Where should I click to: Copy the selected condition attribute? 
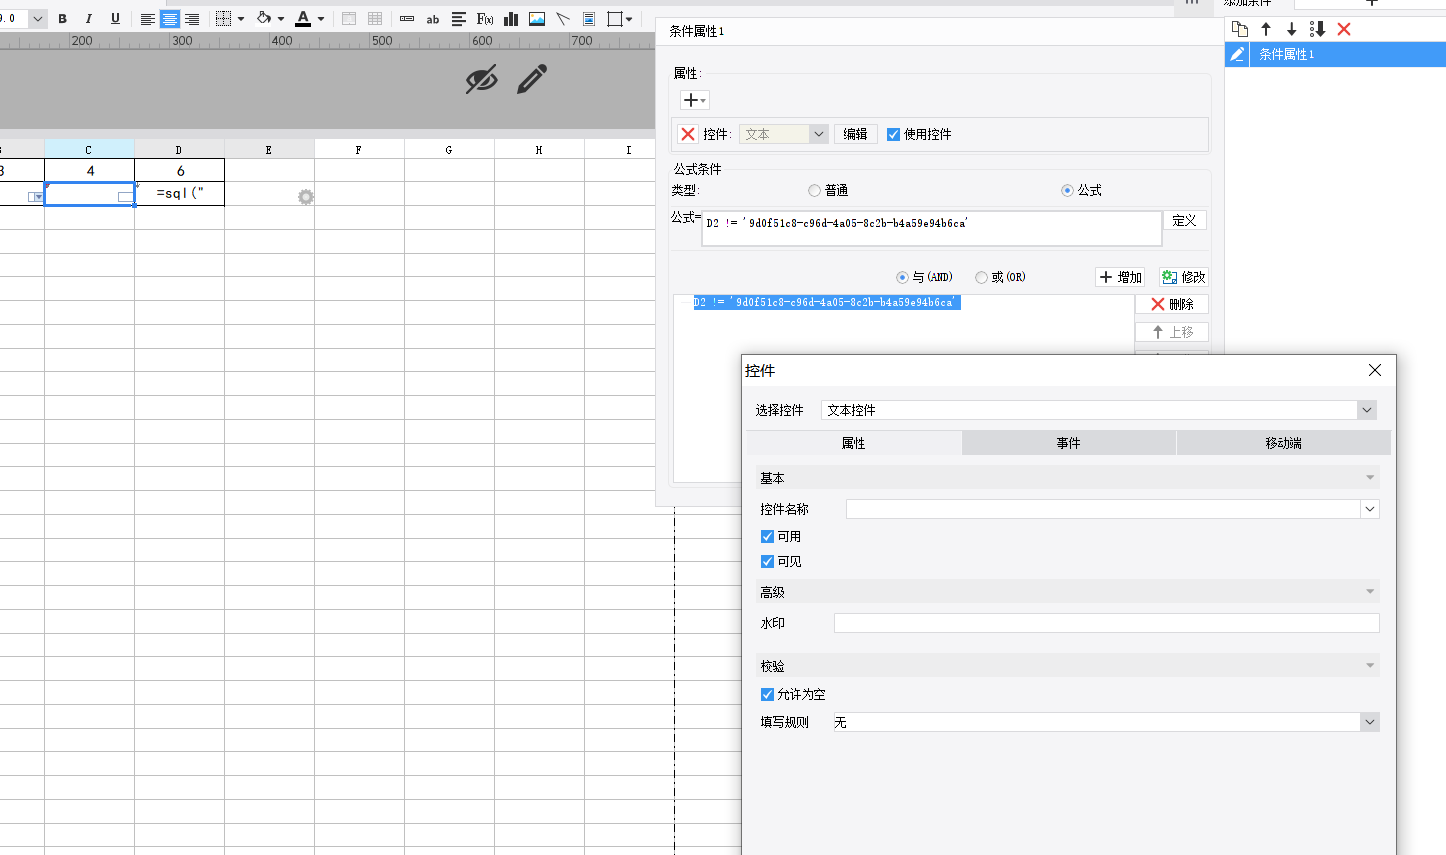[1240, 29]
